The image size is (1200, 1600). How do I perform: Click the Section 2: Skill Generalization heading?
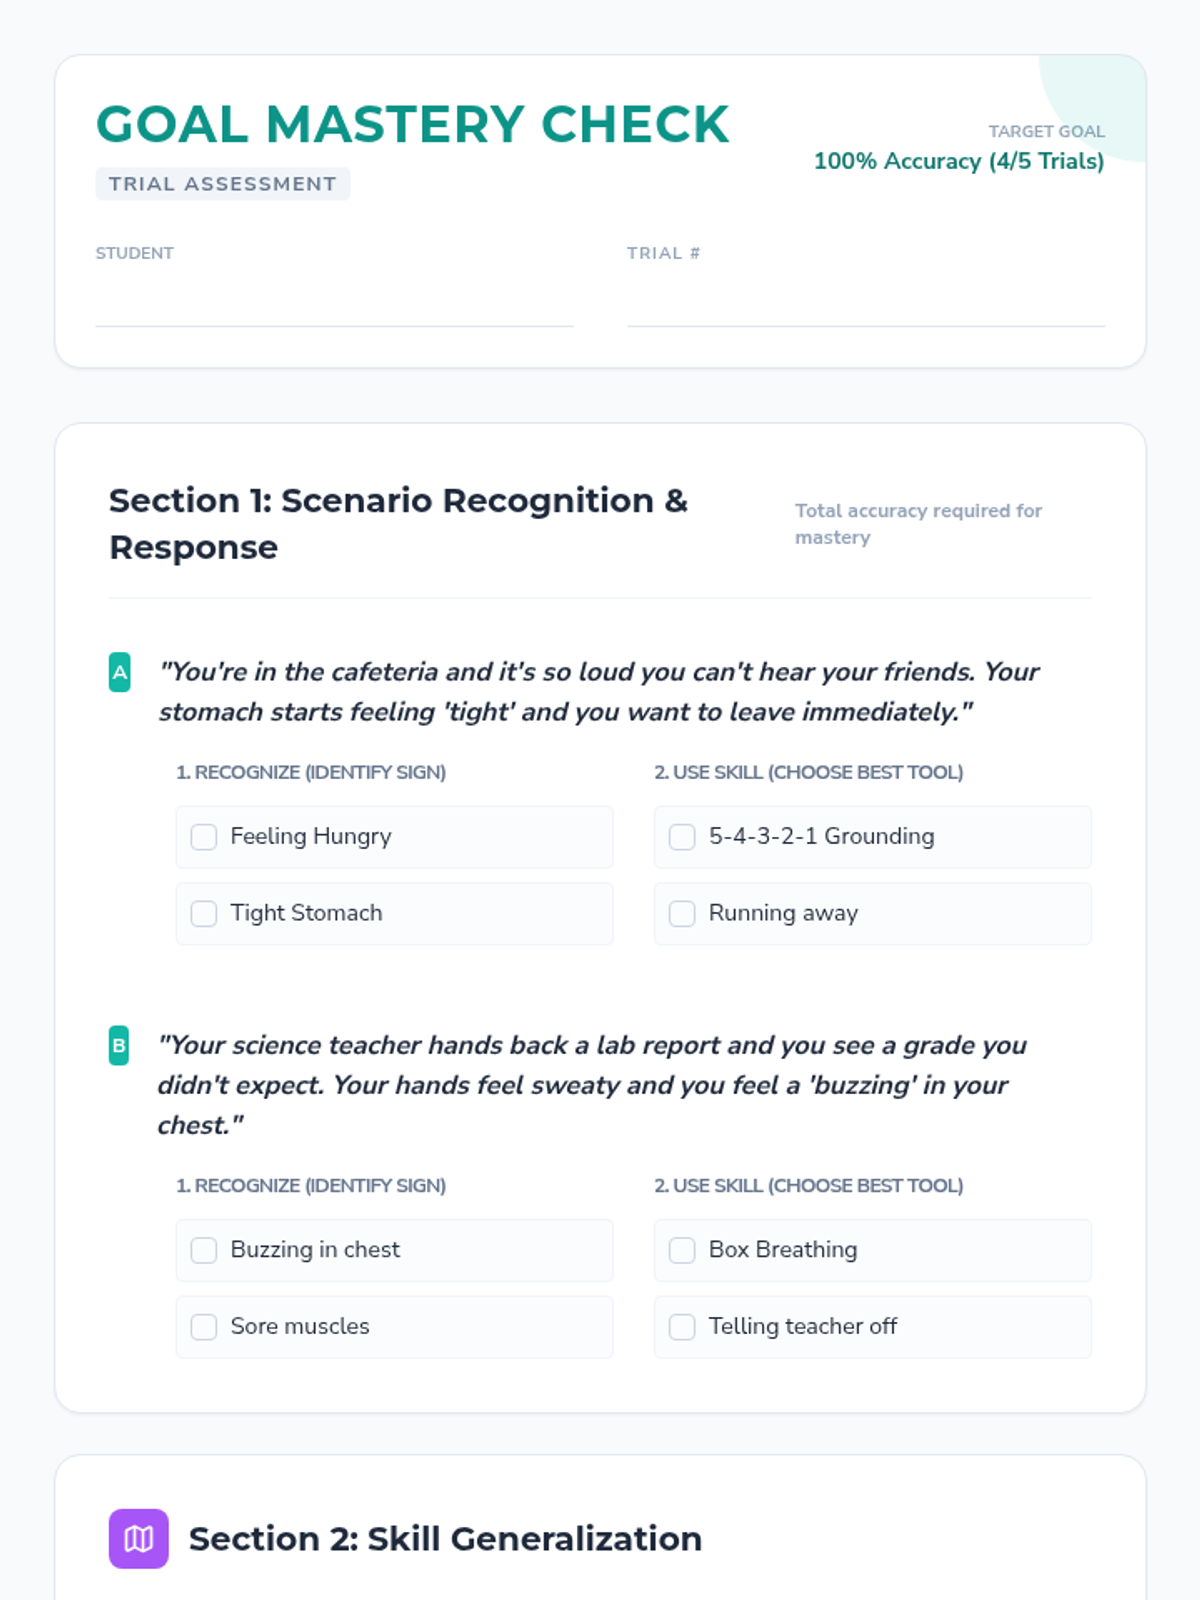coord(445,1538)
